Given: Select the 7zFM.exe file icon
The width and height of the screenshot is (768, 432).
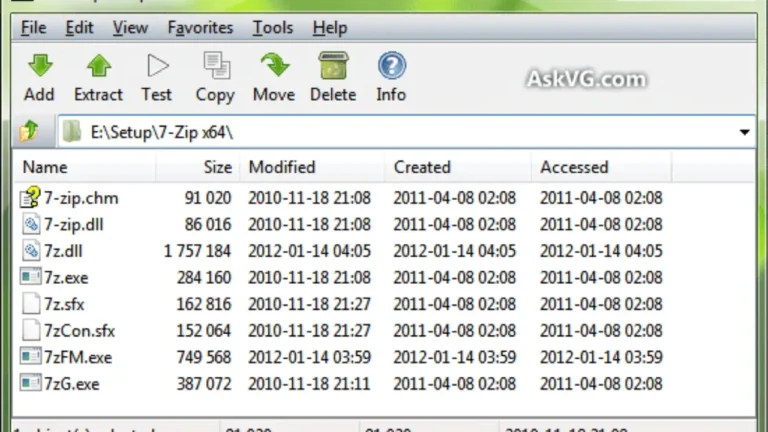Looking at the screenshot, I should 30,357.
